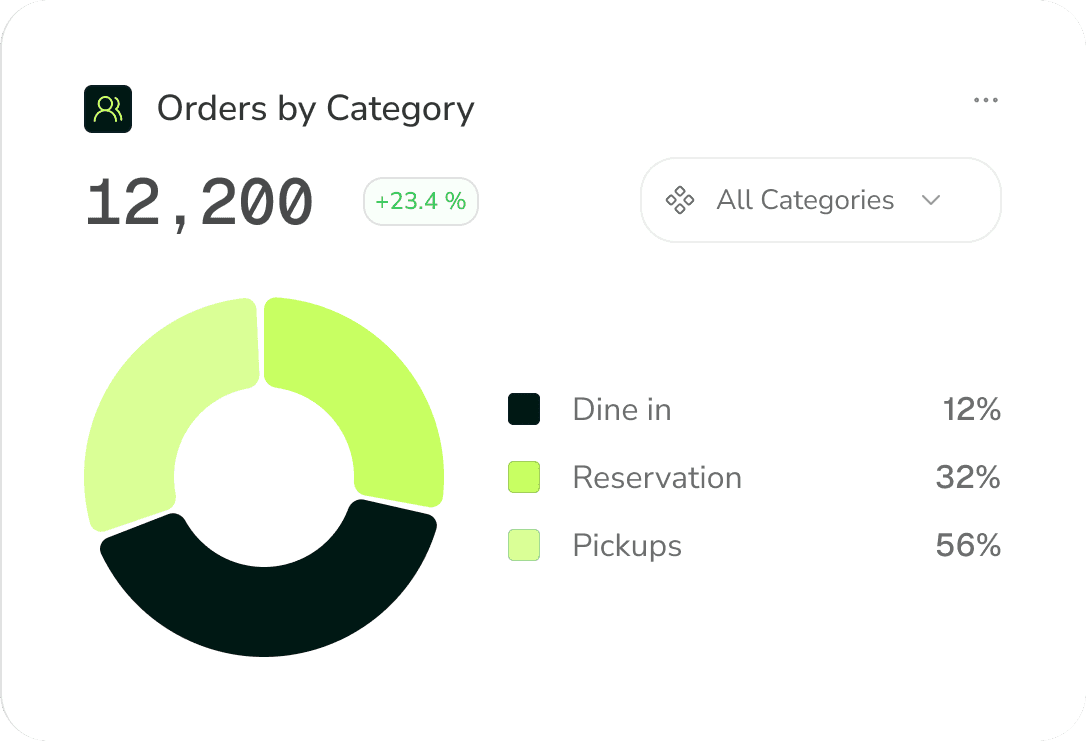The height and width of the screenshot is (741, 1086).
Task: Click the Reservation legend label
Action: tap(657, 477)
